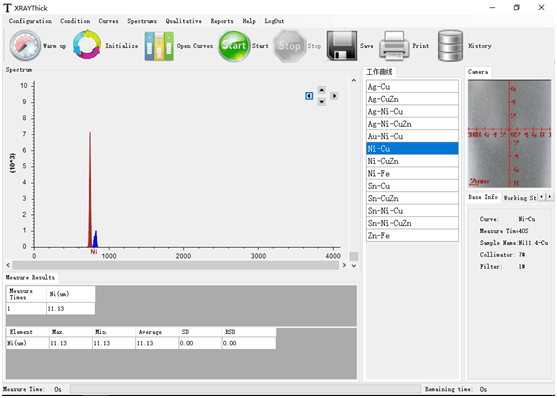Click the spectrum up arrow button
This screenshot has width=557, height=398.
point(321,90)
